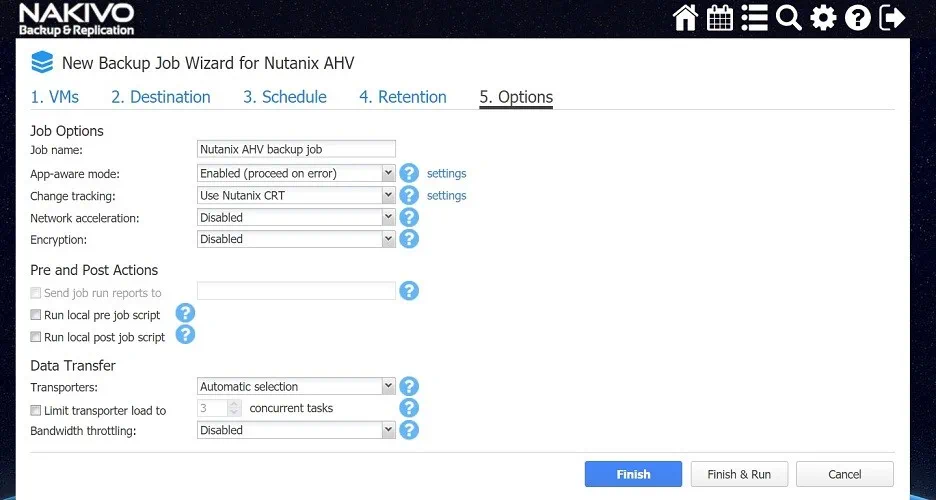Enable Run local post job script
This screenshot has height=500, width=936.
[36, 337]
